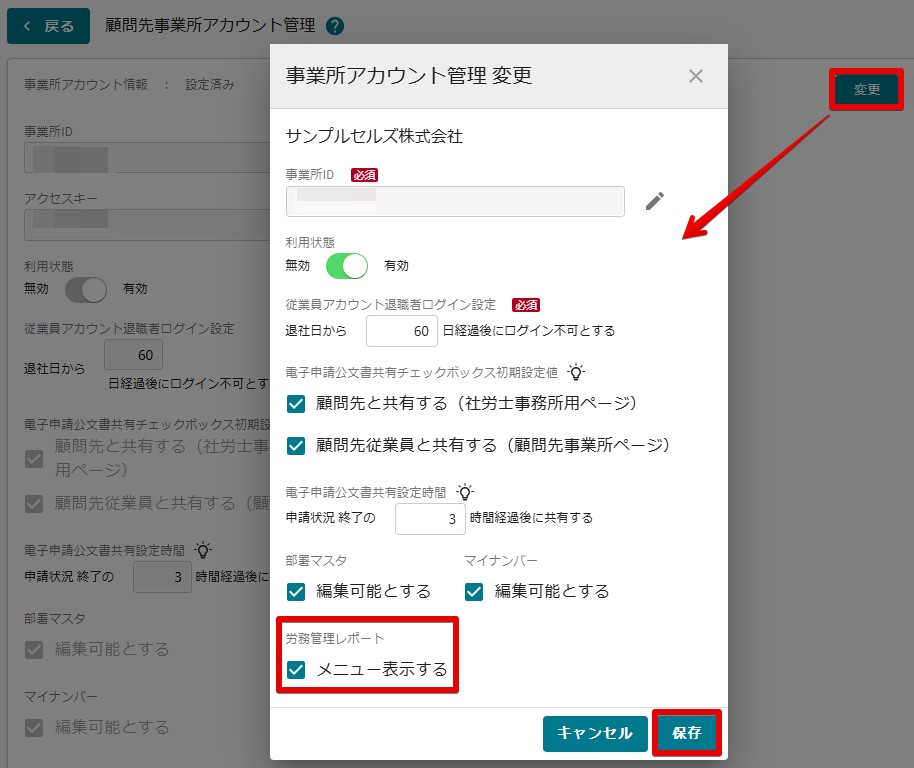
Task: Toggle 労務管理レポート メニュー表示する checkbox
Action: [x=296, y=670]
